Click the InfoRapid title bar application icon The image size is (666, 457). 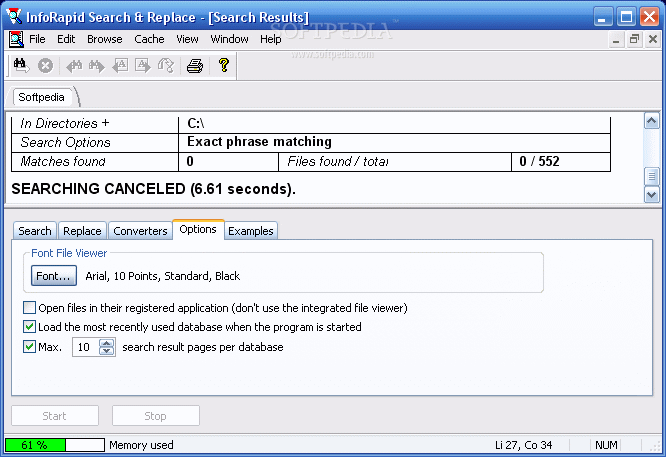click(14, 16)
